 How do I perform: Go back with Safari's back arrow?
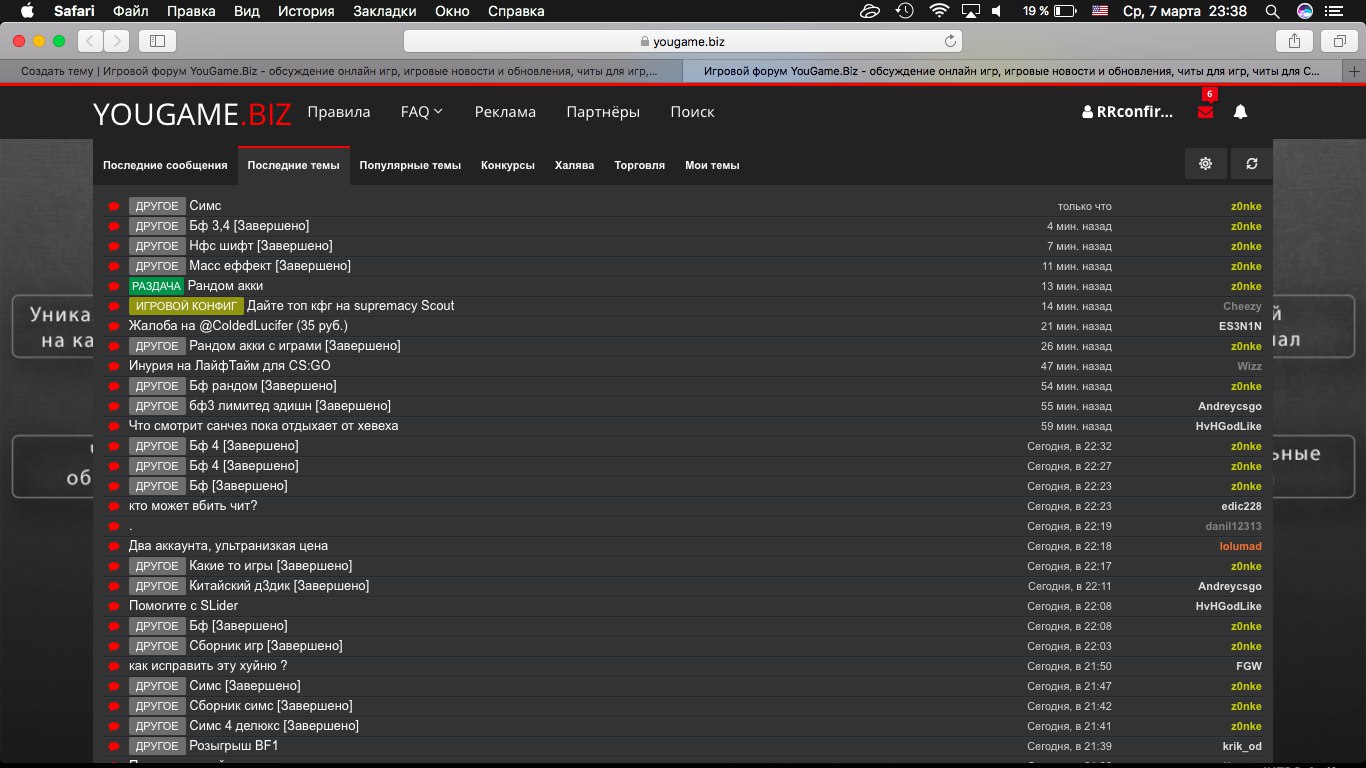click(90, 41)
